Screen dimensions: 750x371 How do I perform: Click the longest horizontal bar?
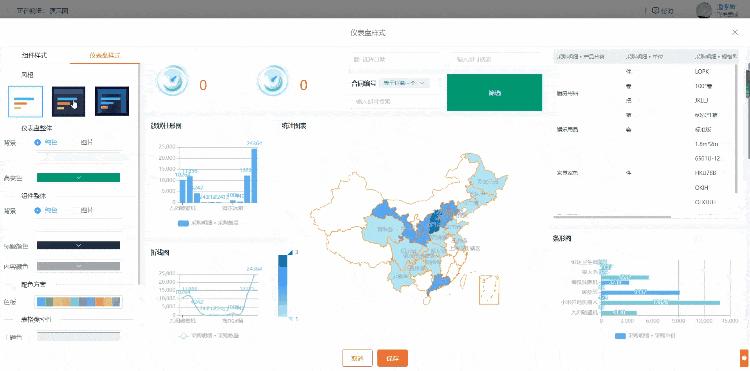pos(661,302)
